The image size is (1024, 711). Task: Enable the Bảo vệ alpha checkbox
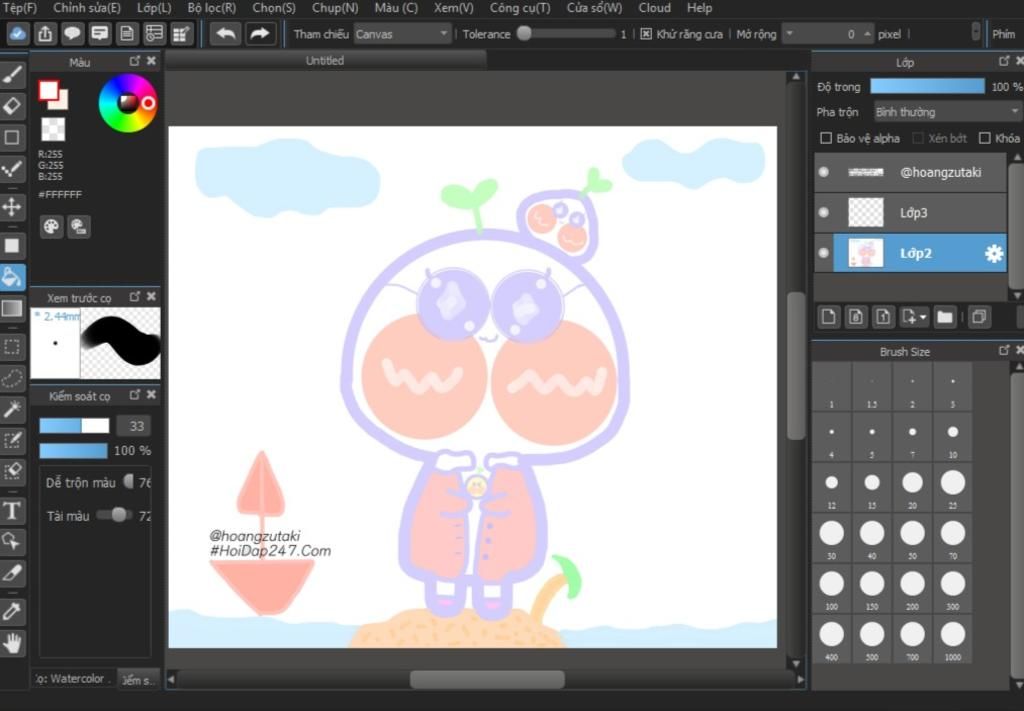[x=826, y=138]
